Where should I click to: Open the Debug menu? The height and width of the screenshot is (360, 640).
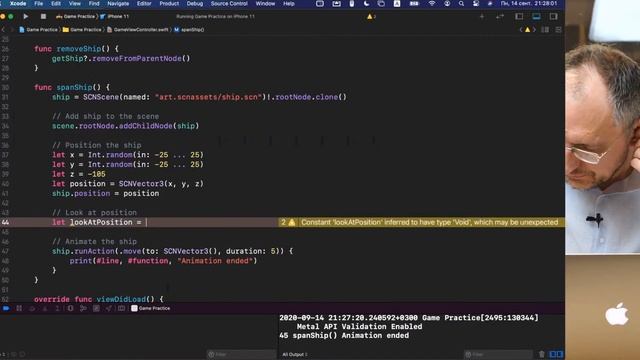pyautogui.click(x=195, y=4)
